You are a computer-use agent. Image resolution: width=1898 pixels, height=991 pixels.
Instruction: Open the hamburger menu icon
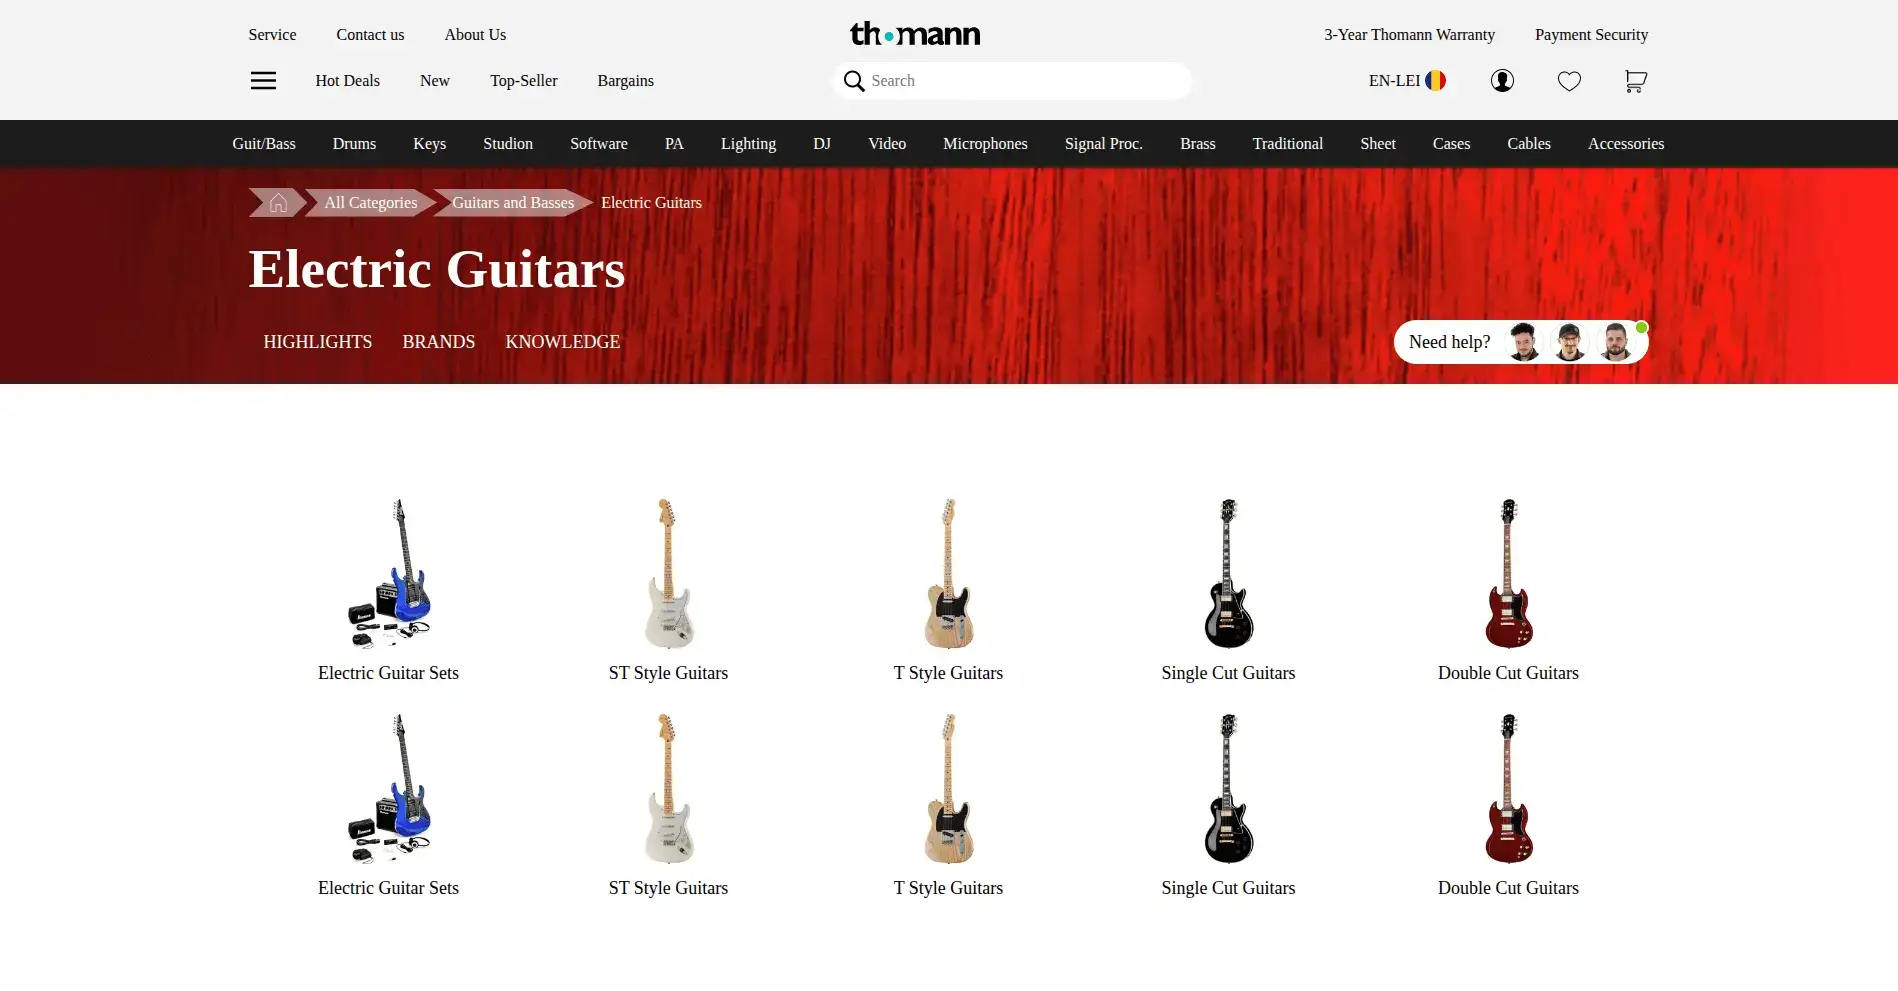pyautogui.click(x=263, y=81)
